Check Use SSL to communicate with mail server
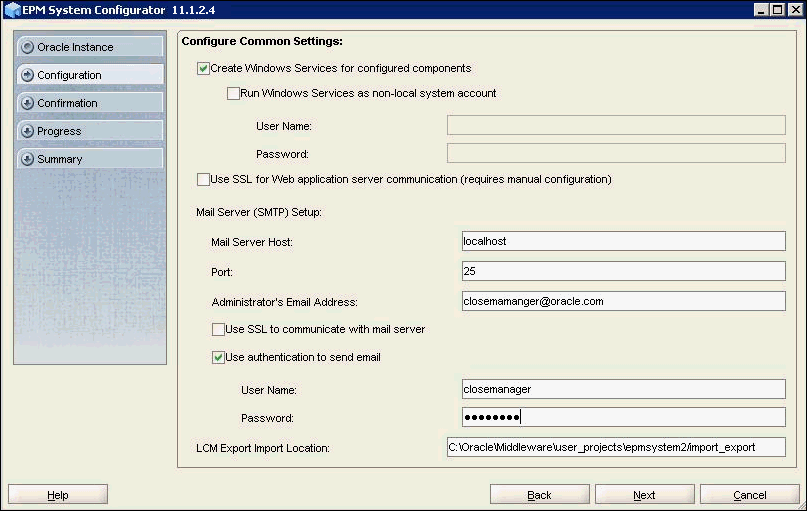Screen dimensions: 807x511 point(218,329)
